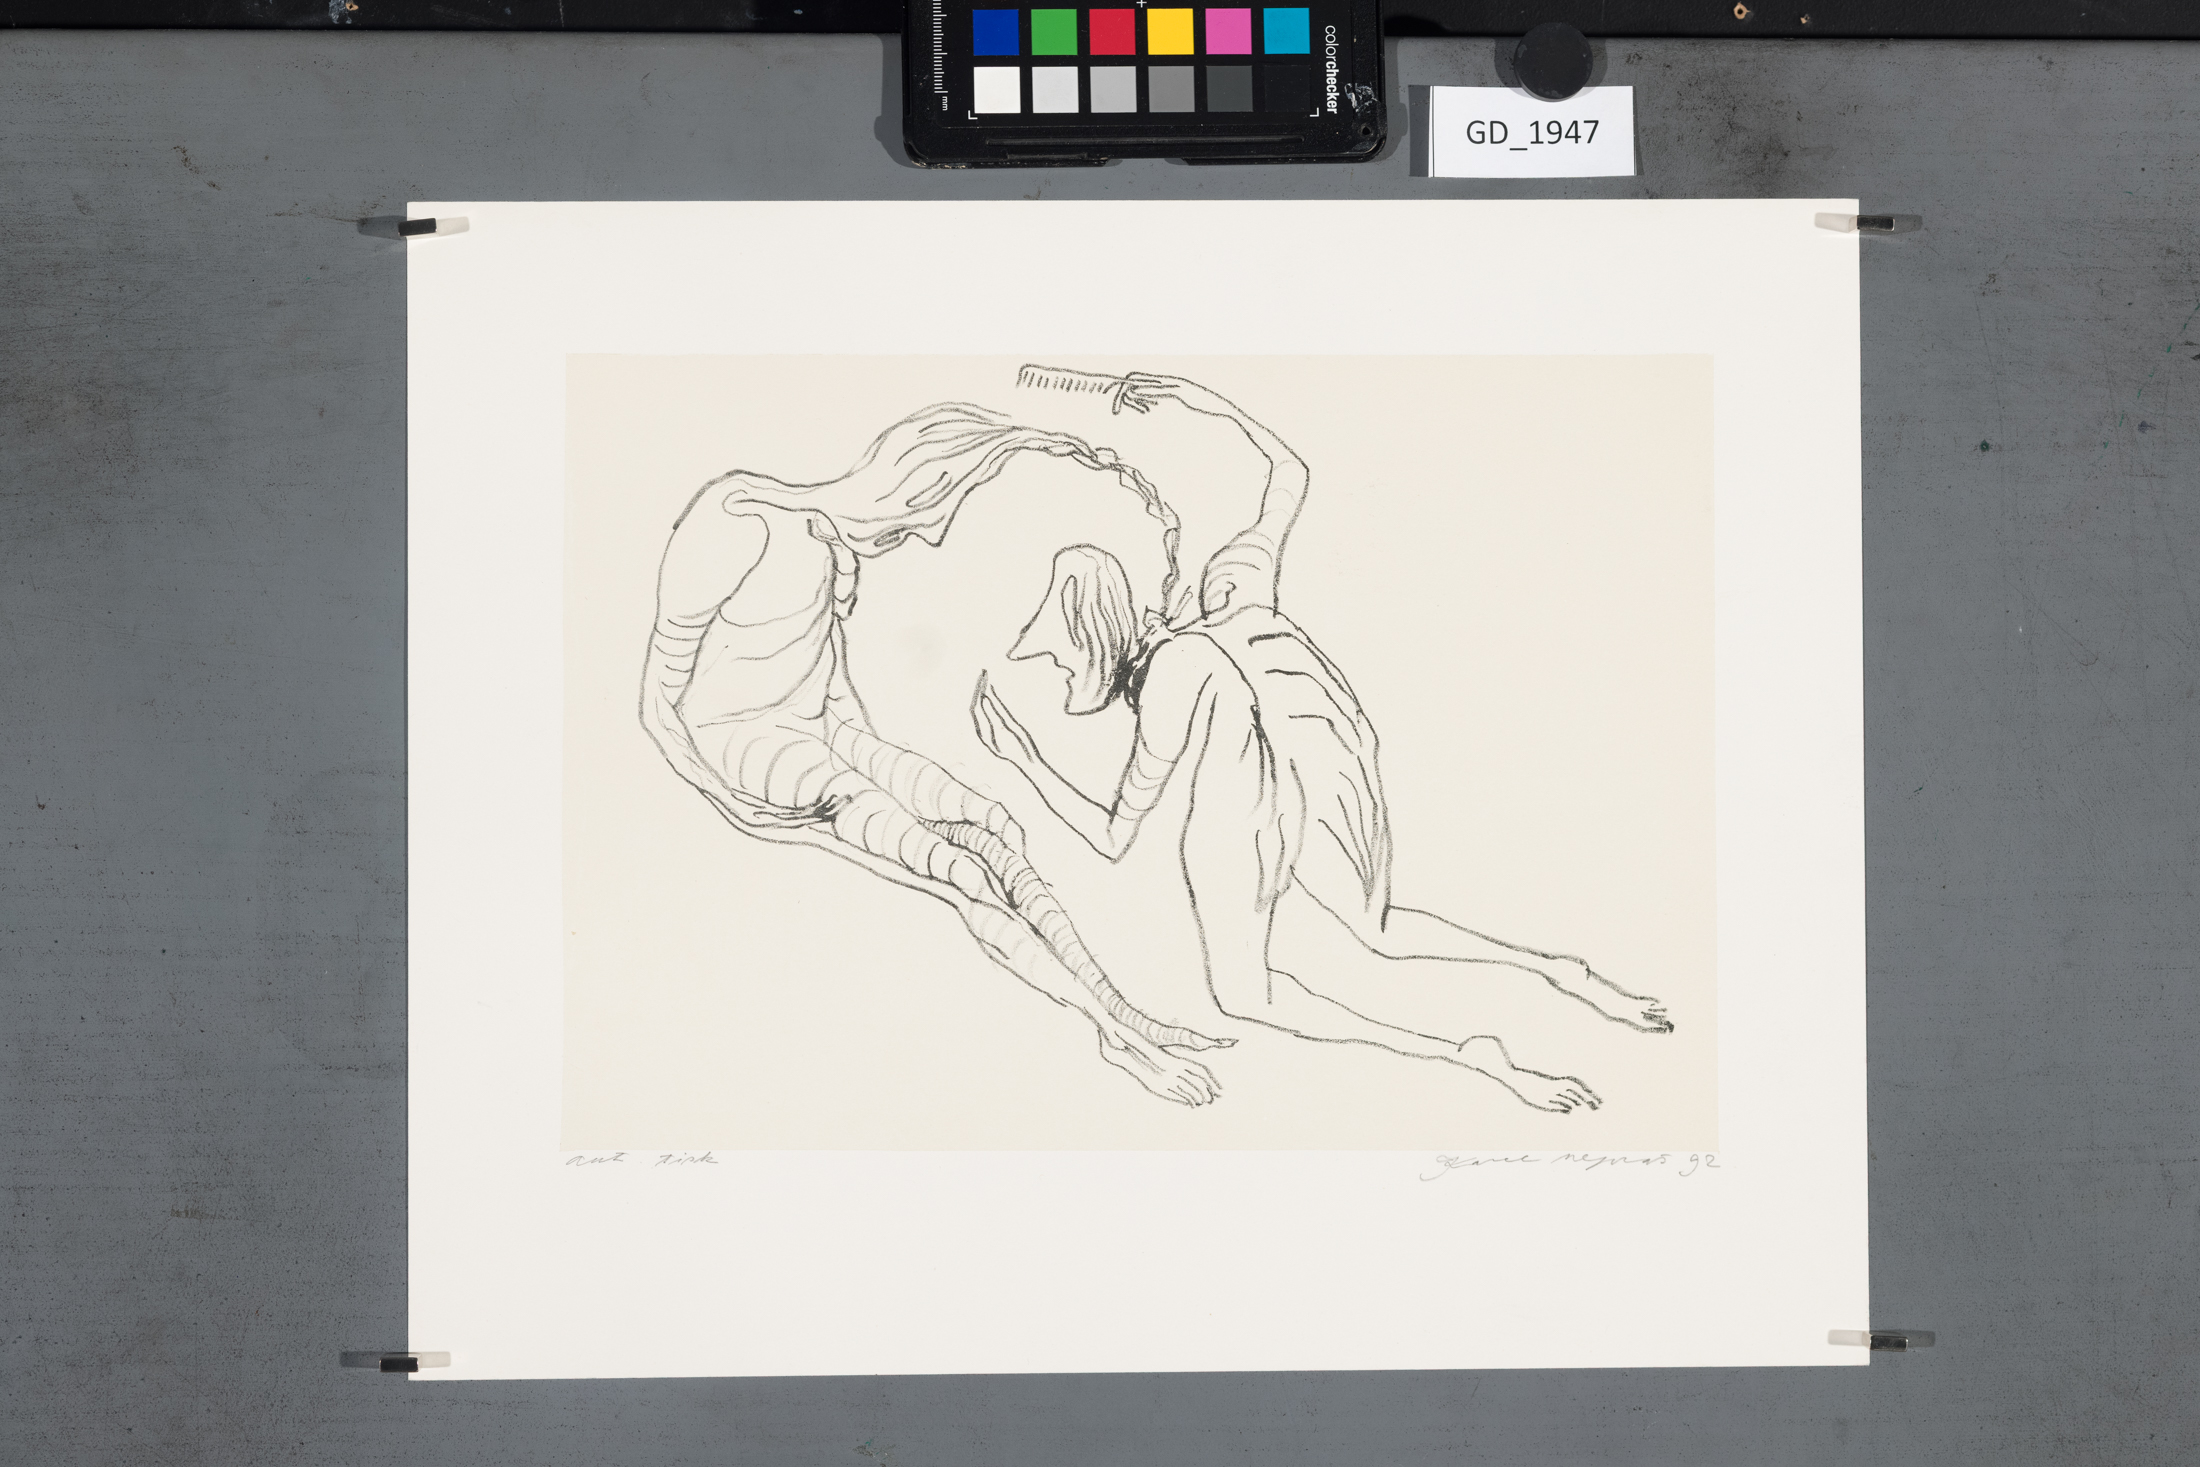Click the white grayscale patch
Viewport: 2200px width, 1467px height.
click(x=996, y=90)
